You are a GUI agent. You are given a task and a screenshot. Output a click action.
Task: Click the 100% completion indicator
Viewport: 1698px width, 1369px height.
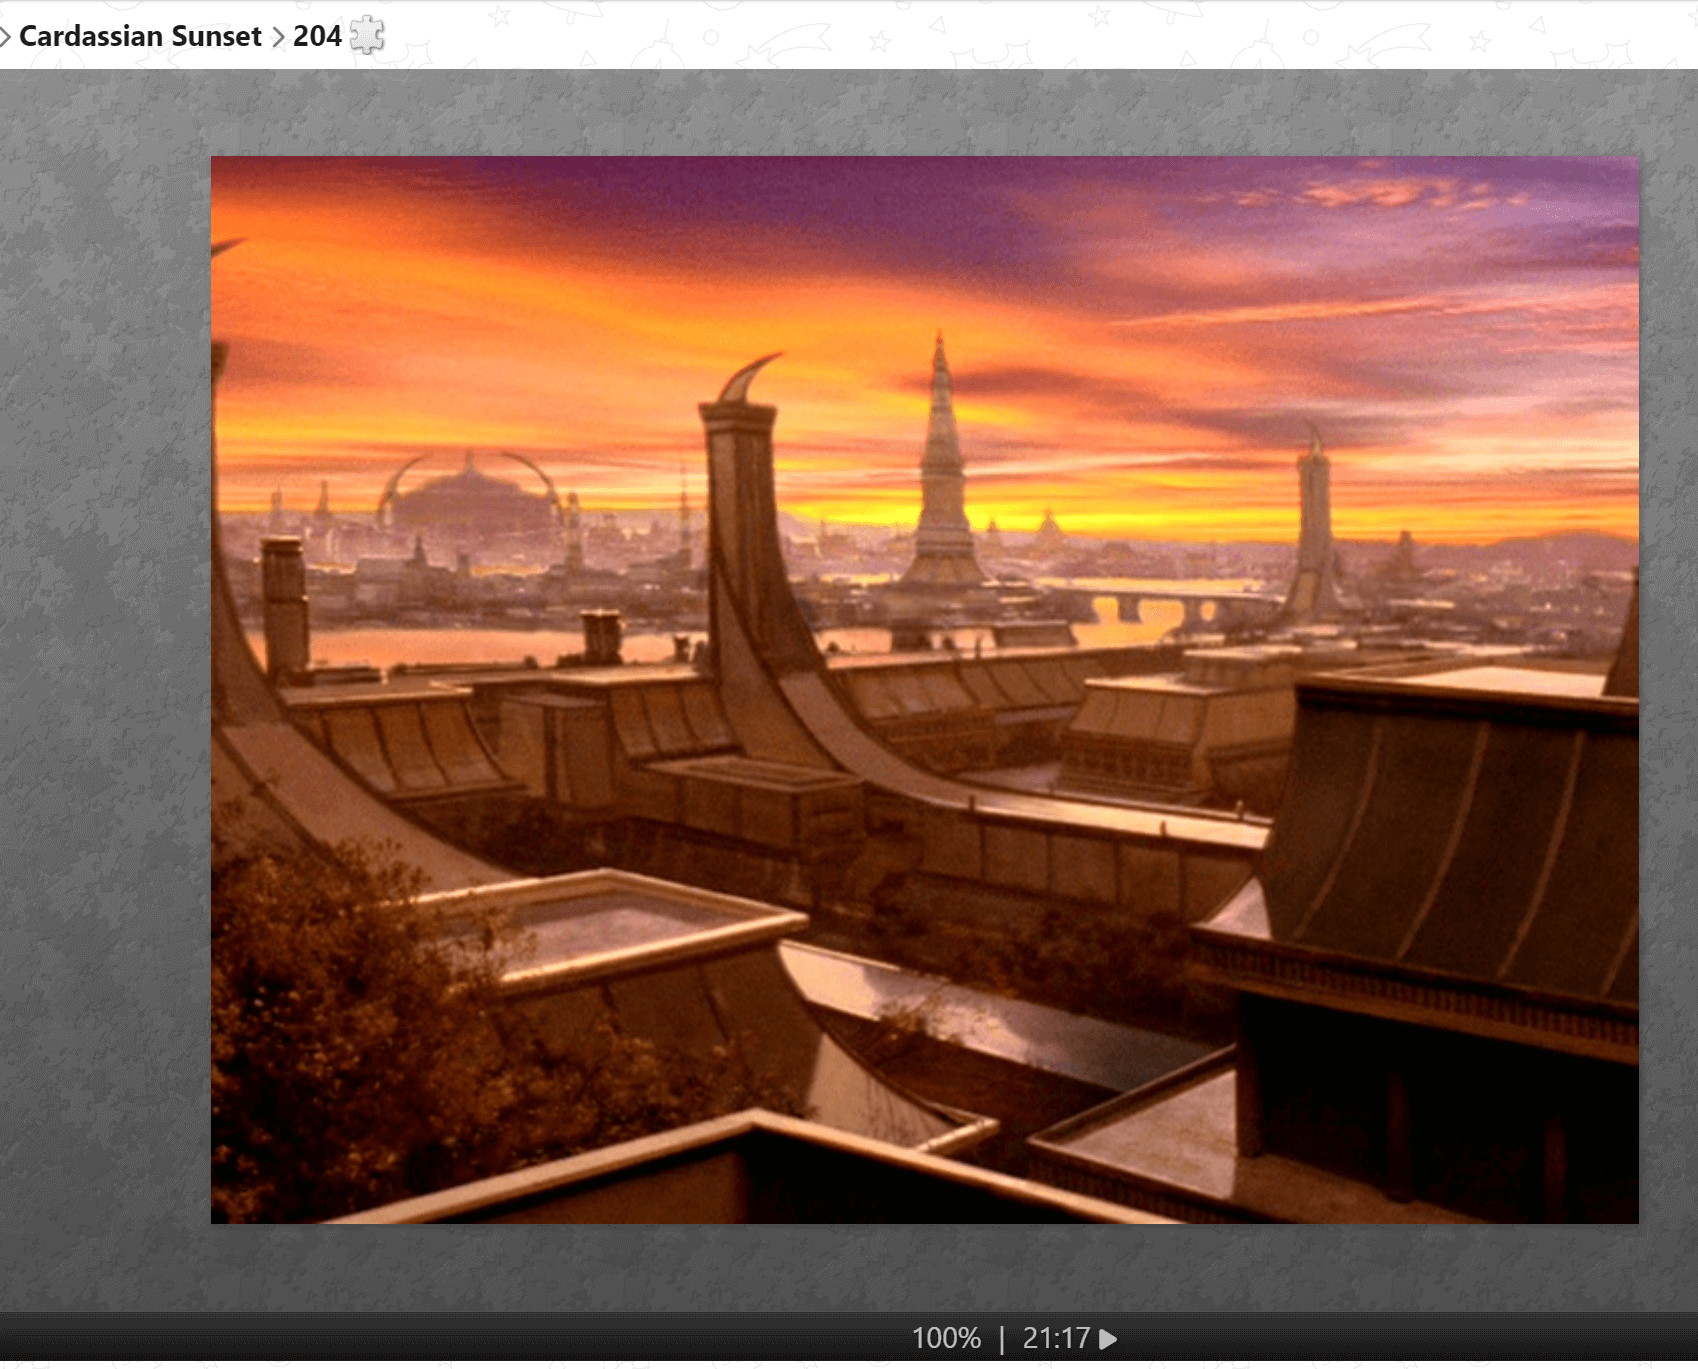[946, 1338]
